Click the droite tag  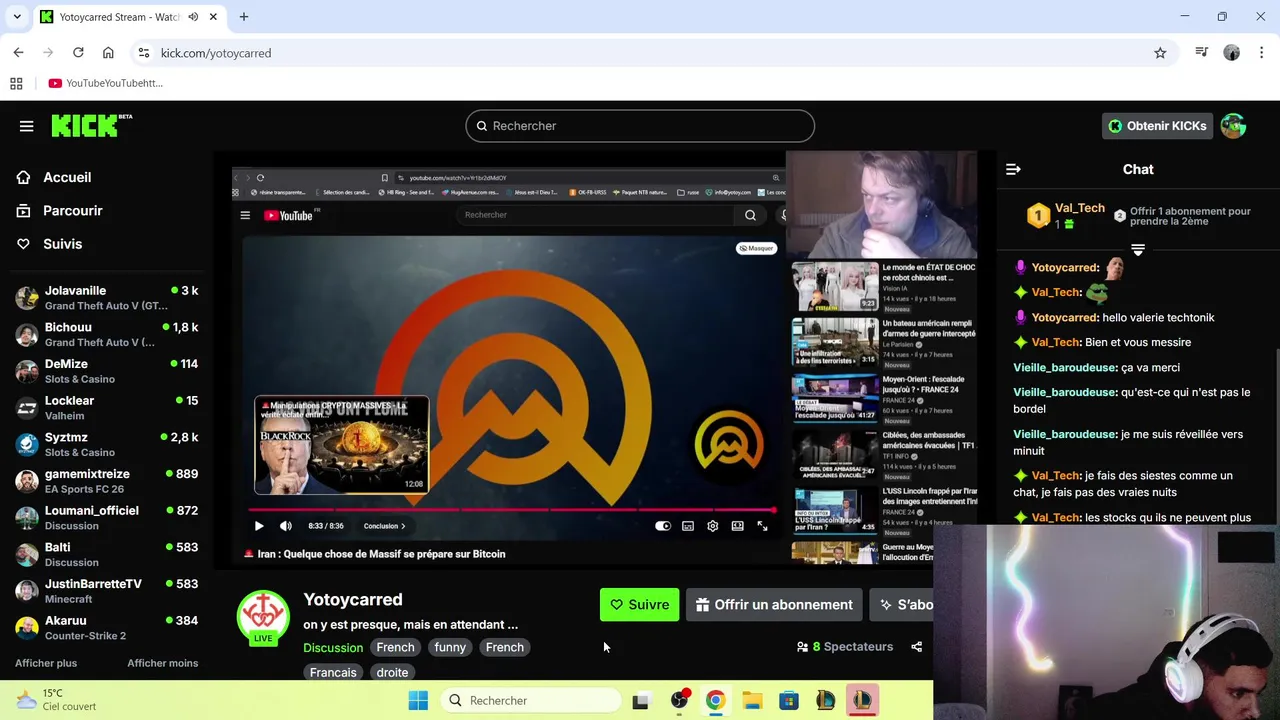392,672
